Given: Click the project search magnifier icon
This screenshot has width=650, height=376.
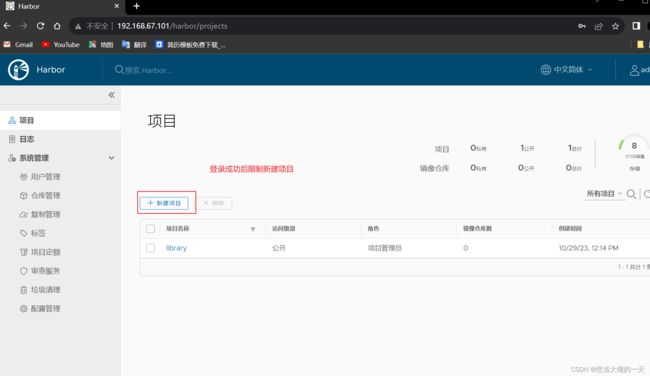Looking at the screenshot, I should 631,194.
